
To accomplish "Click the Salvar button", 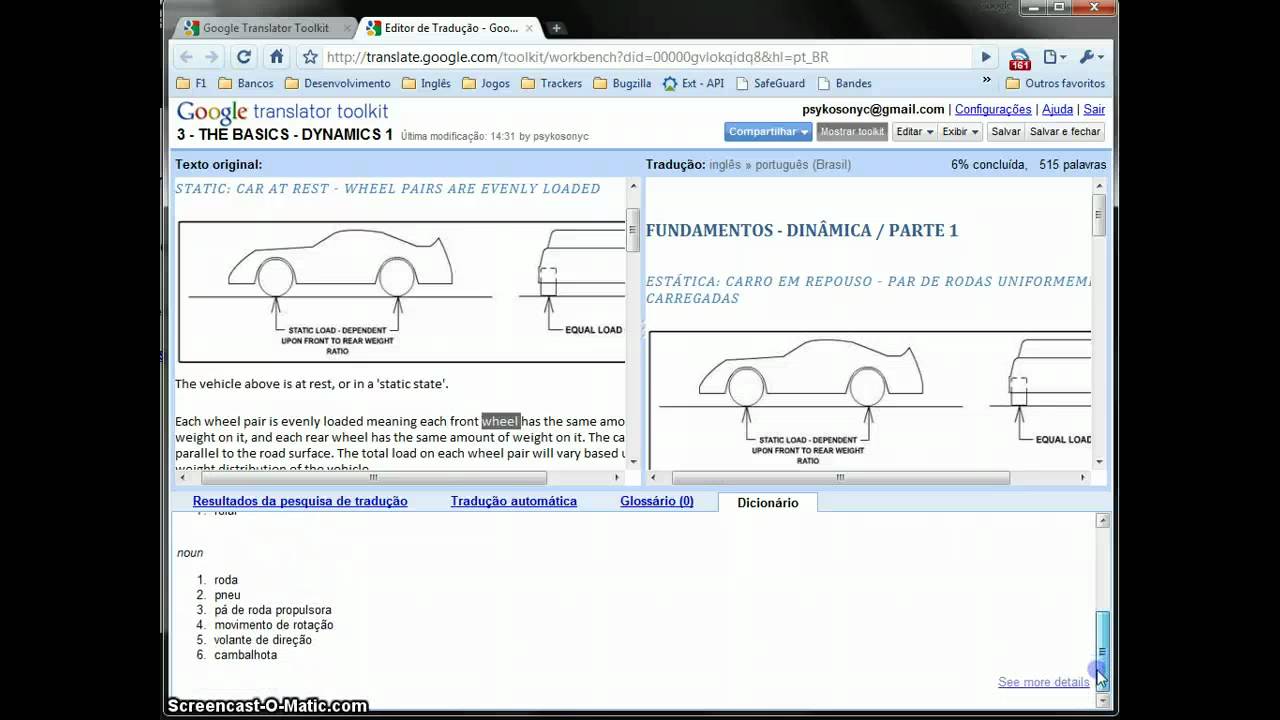I will click(x=1005, y=132).
